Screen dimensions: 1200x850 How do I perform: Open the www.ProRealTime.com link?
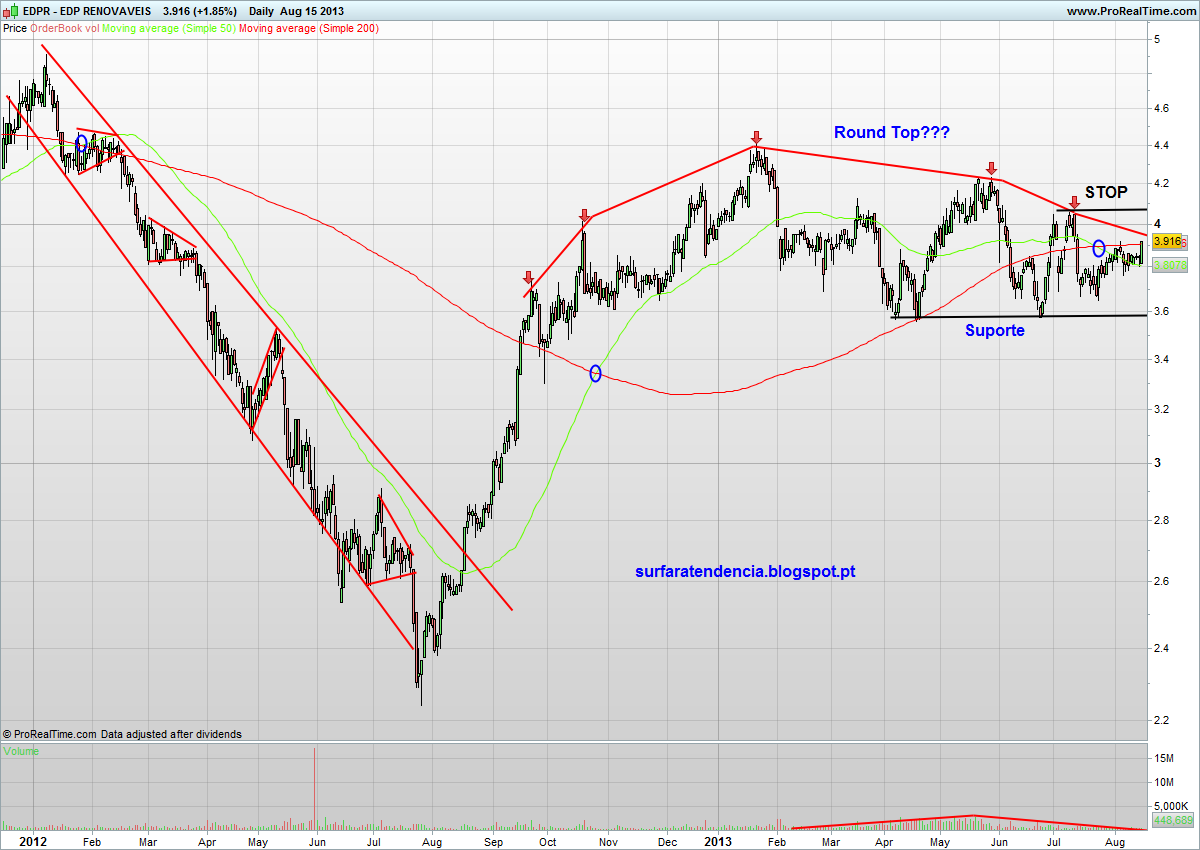1131,11
